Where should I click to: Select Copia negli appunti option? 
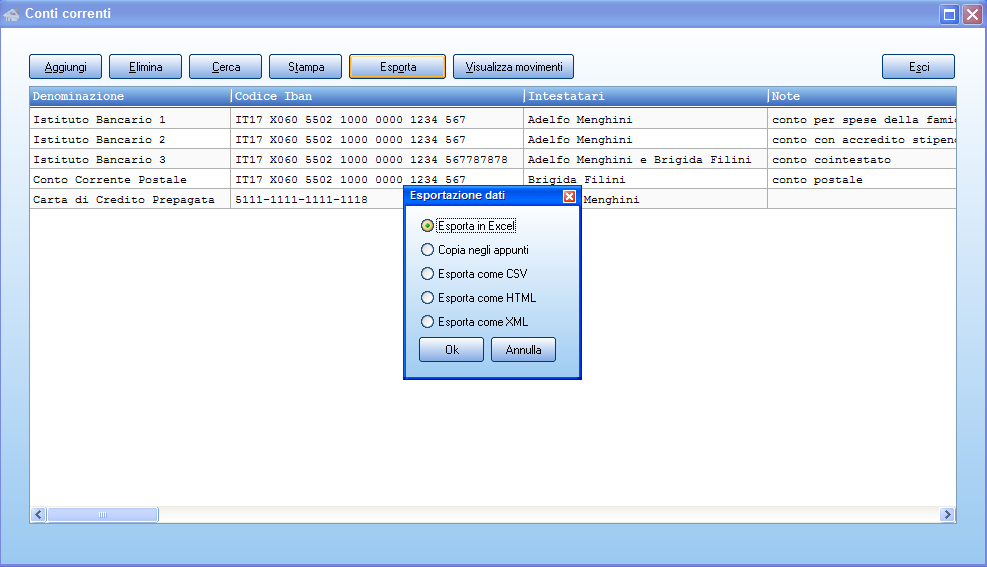click(475, 250)
